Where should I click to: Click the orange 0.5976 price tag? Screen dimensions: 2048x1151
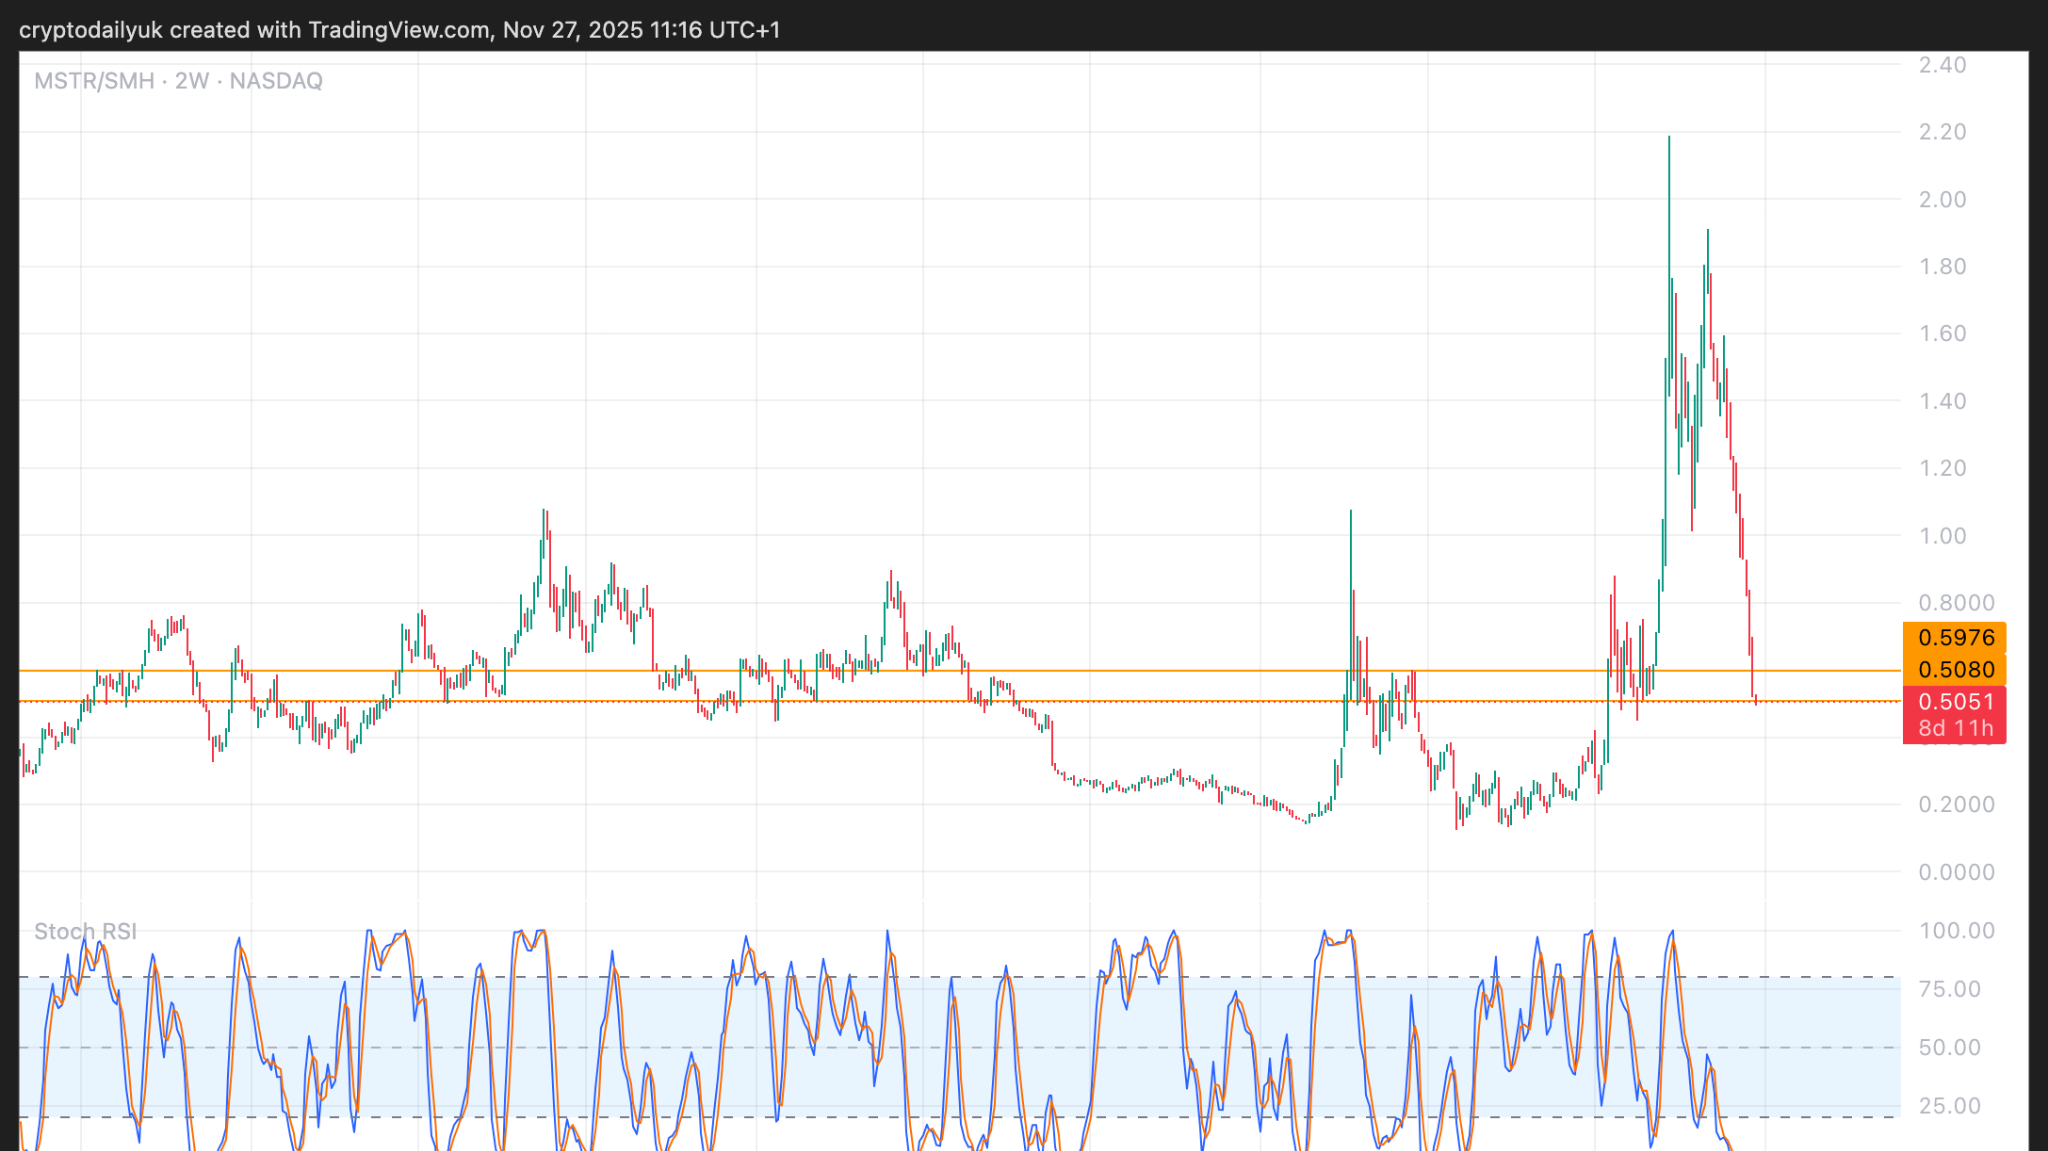tap(1955, 637)
